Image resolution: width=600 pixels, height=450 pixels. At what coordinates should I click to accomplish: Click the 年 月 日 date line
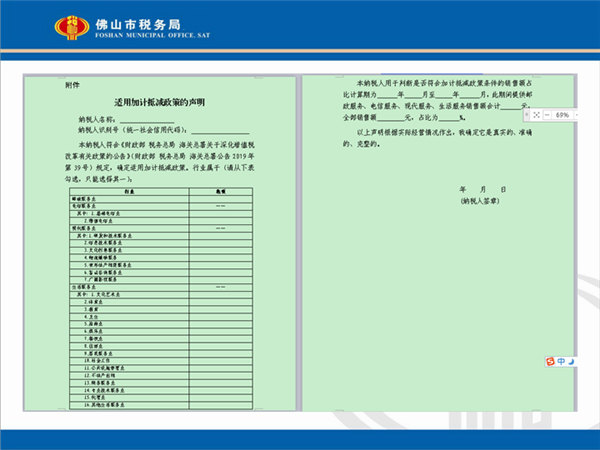(x=483, y=189)
